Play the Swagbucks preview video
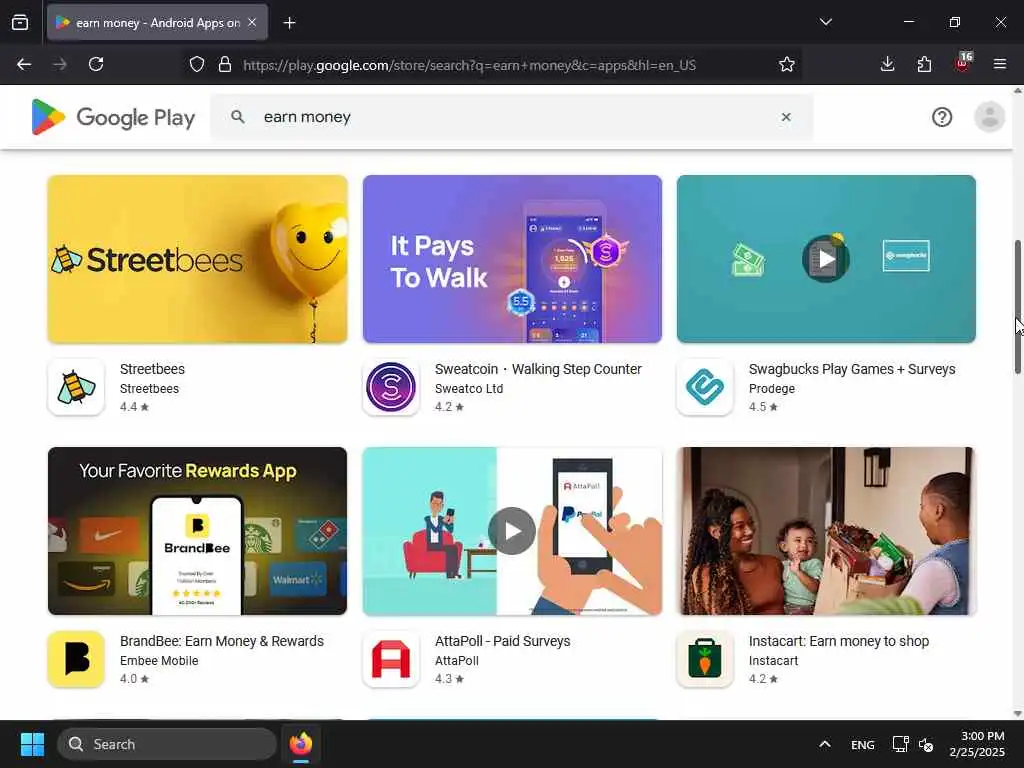This screenshot has height=768, width=1024. (826, 259)
